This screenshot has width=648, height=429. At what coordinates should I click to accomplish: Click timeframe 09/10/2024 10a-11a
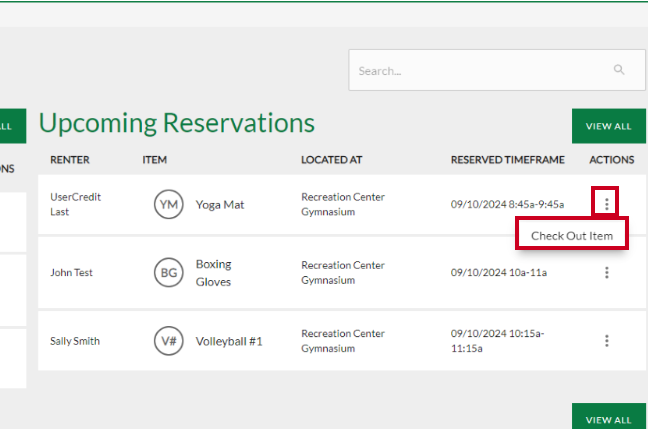[x=498, y=272]
